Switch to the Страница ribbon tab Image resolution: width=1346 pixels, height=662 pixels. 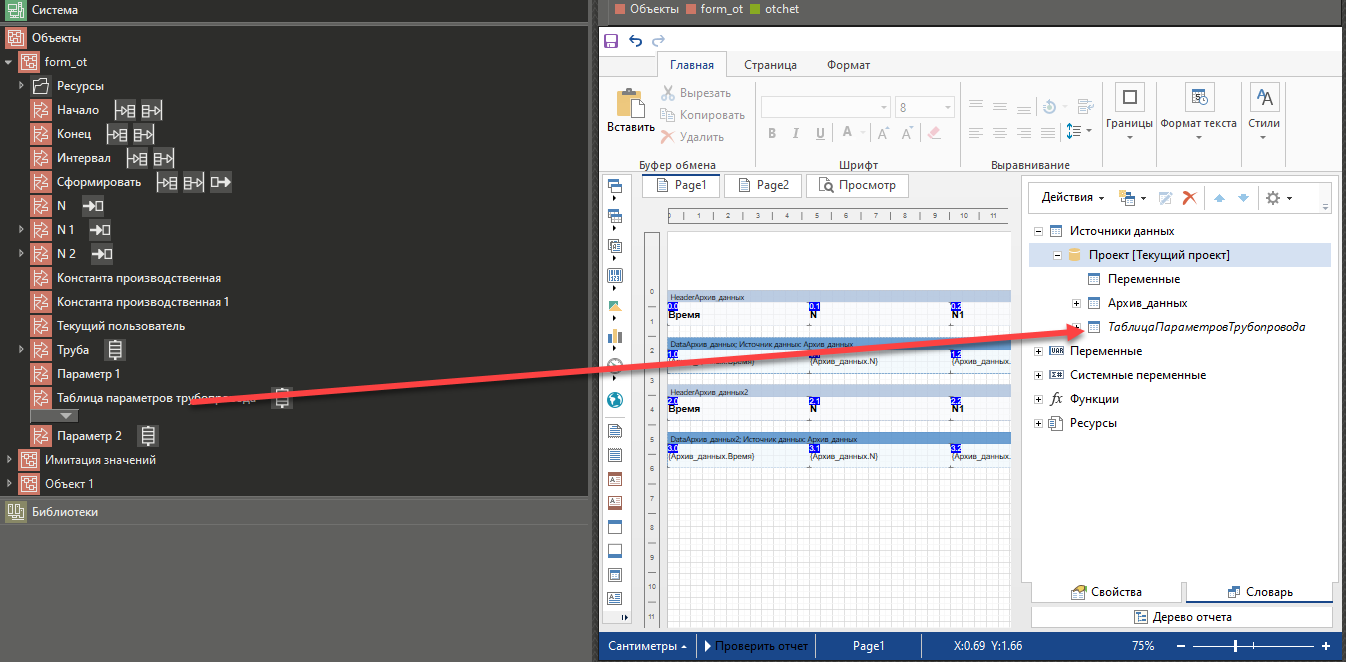pos(770,65)
